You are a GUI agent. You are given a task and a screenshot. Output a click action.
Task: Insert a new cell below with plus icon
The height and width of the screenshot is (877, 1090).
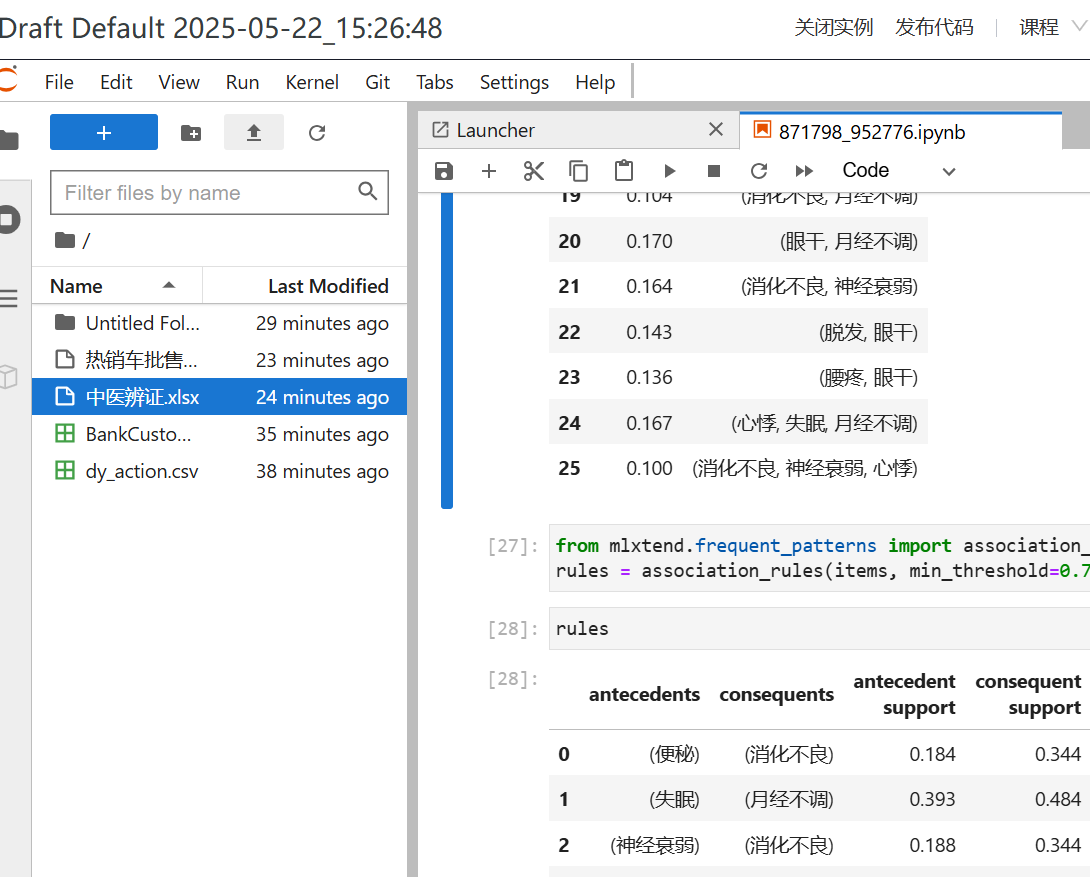(489, 171)
